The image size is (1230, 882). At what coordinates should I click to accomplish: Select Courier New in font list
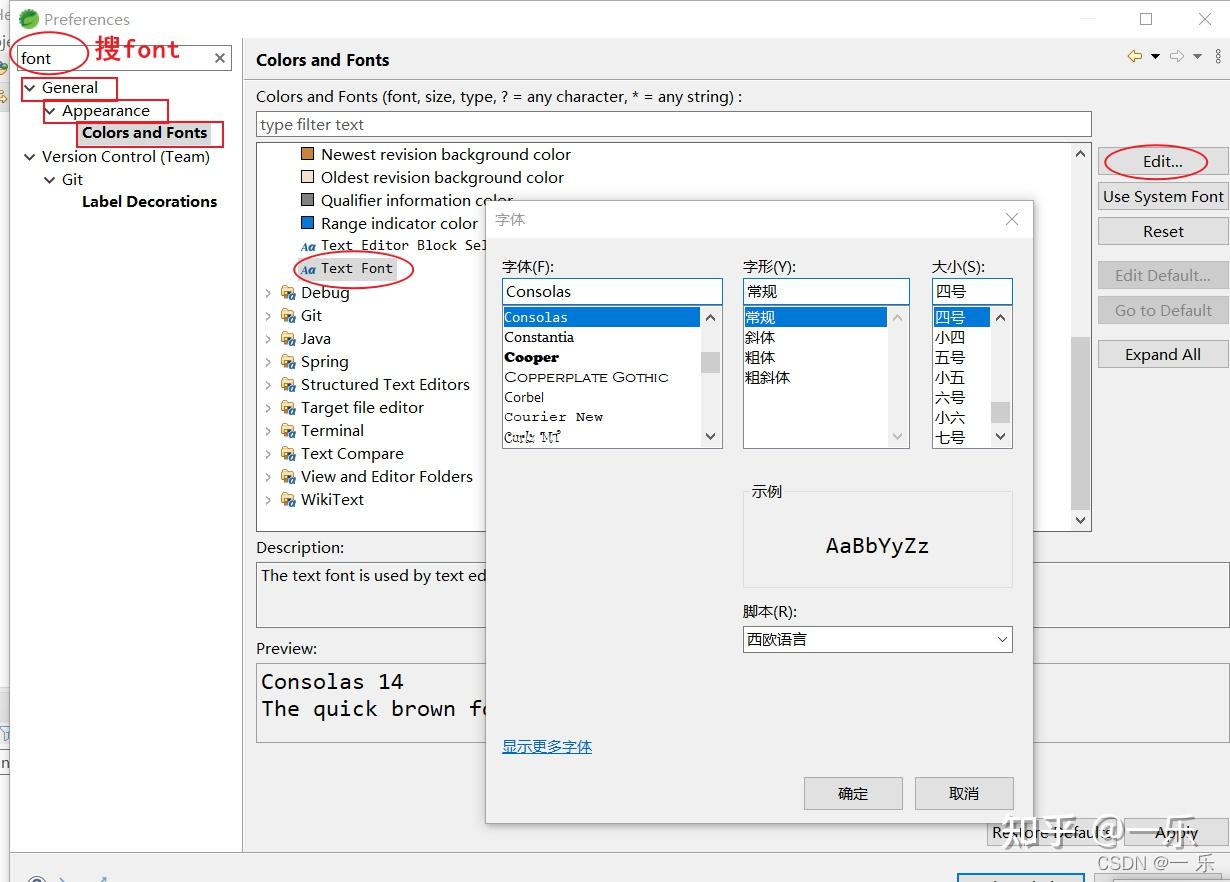pos(553,417)
